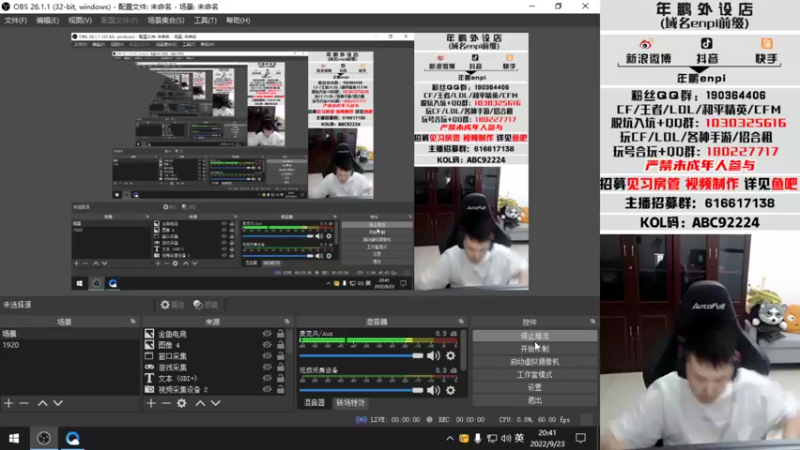
Task: Toggle visibility eye for 文本 (GDI+)
Action: [267, 378]
